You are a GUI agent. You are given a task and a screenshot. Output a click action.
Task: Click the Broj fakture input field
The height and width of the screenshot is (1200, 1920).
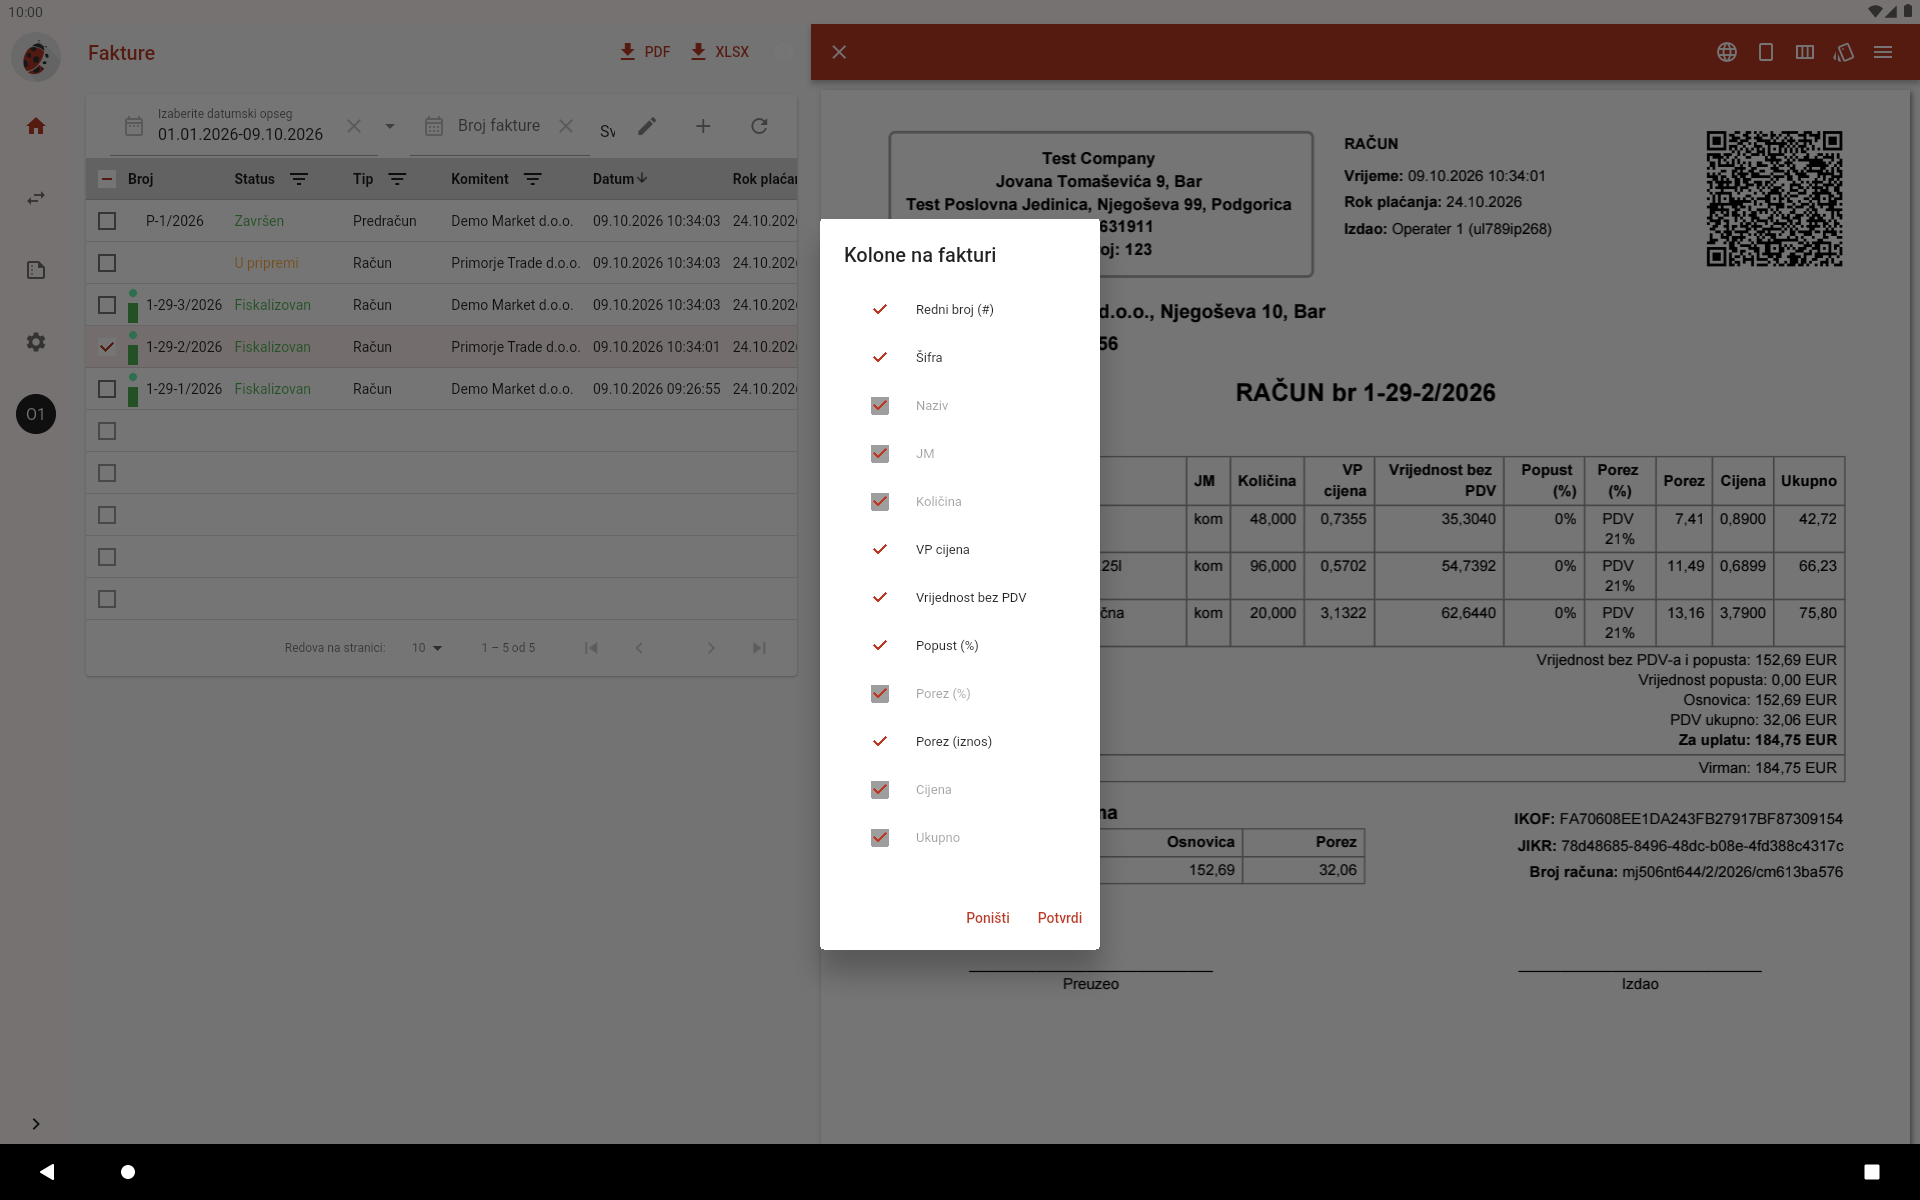tap(499, 126)
